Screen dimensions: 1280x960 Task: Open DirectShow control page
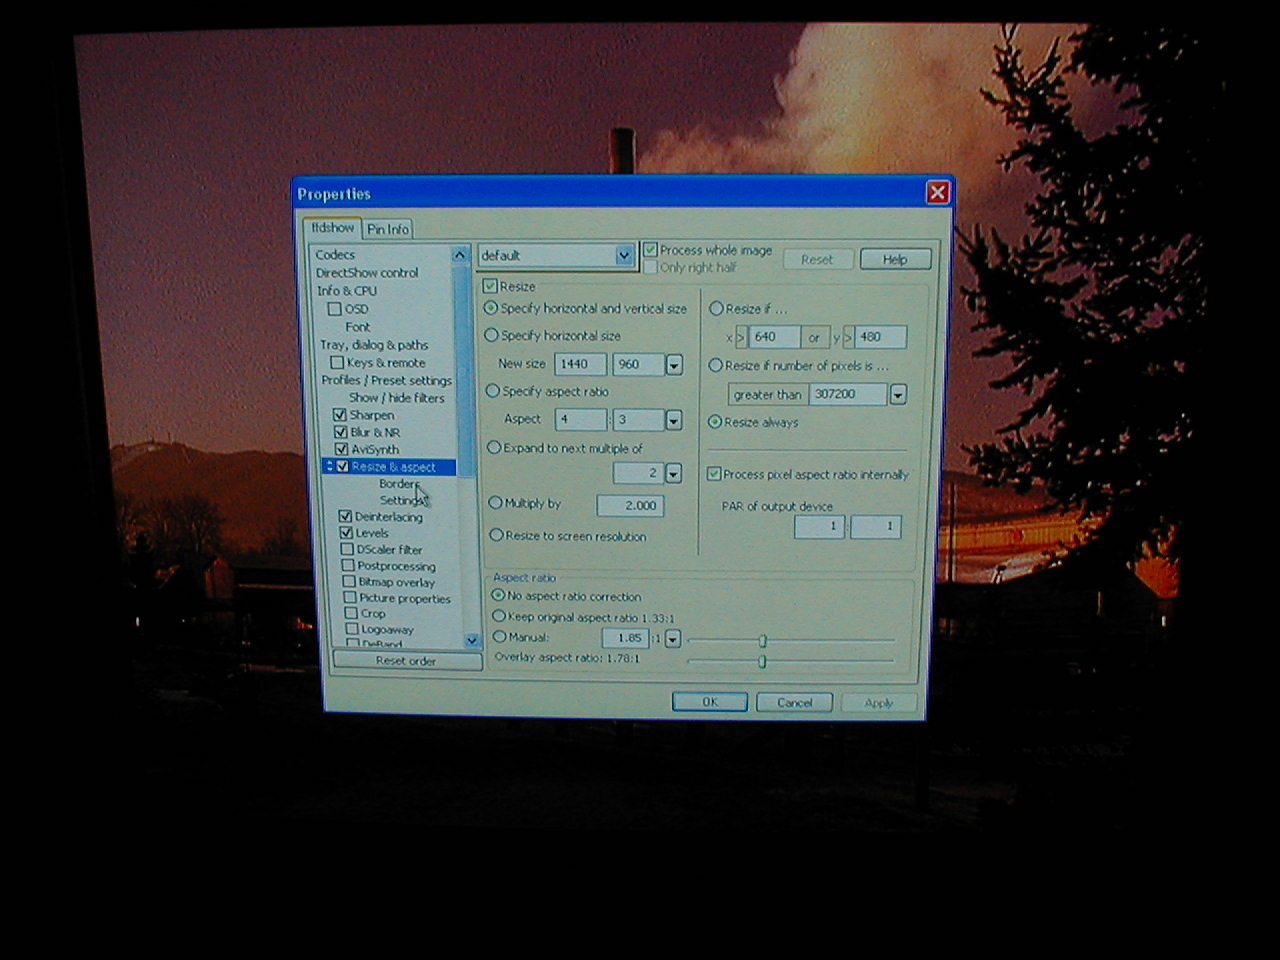367,273
